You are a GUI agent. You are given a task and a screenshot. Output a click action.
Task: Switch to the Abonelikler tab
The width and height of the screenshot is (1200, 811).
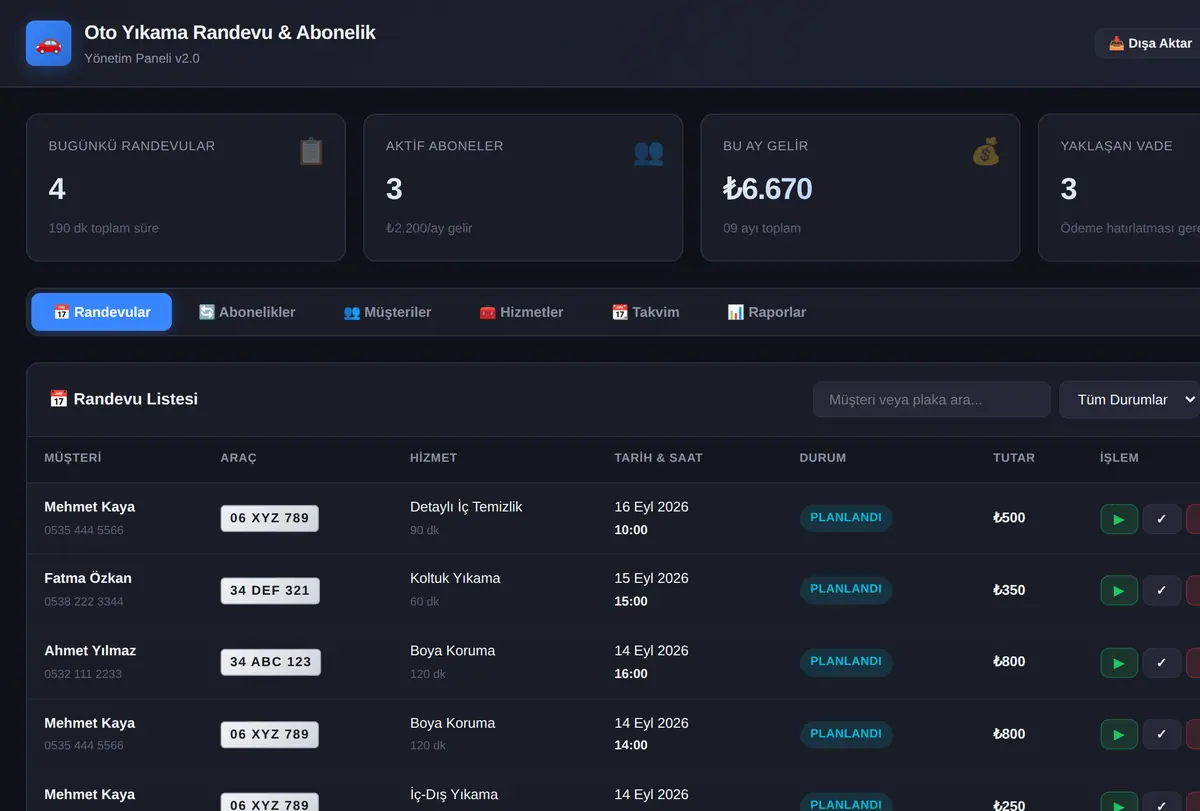247,312
